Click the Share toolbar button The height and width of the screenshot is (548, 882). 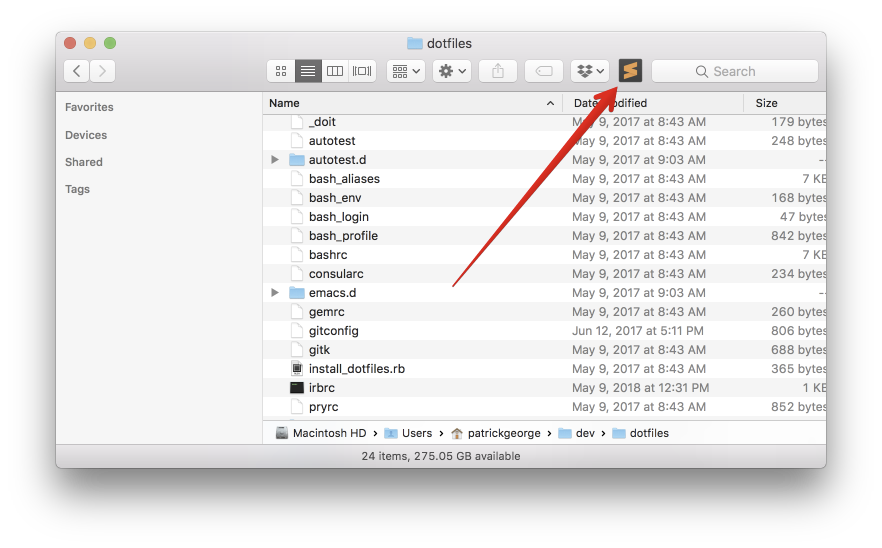(498, 71)
